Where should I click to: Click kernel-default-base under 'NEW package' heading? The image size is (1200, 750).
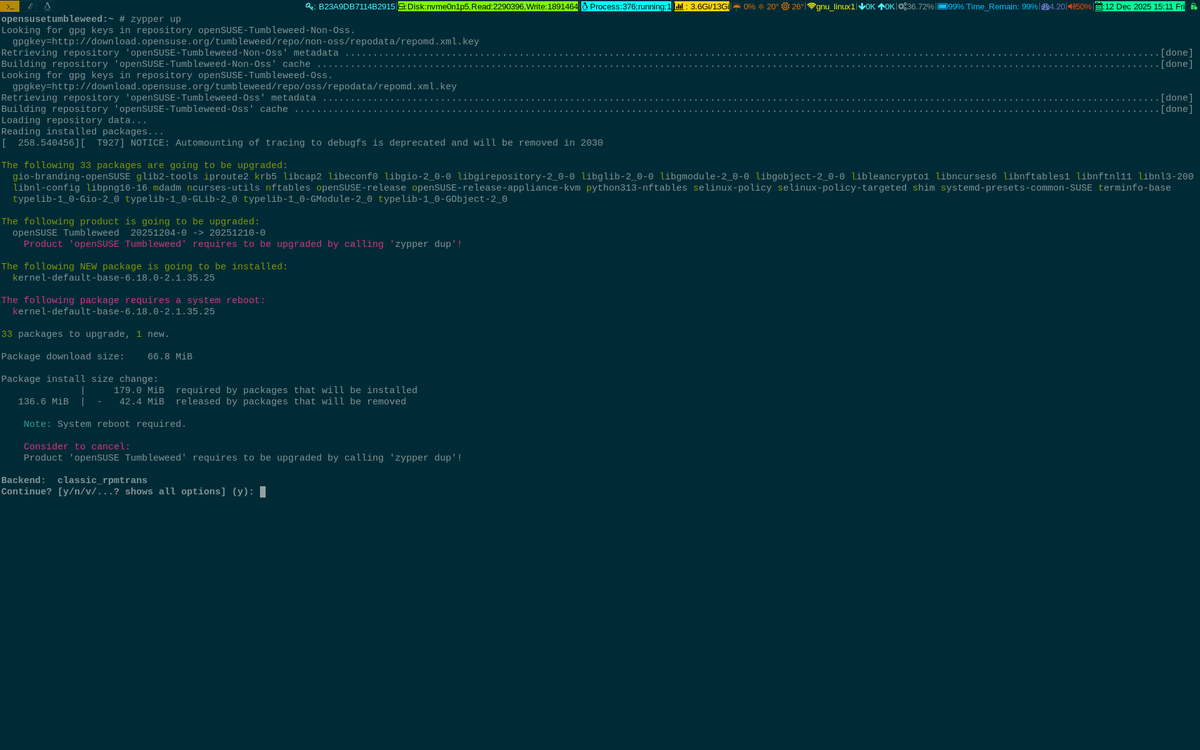pyautogui.click(x=113, y=278)
